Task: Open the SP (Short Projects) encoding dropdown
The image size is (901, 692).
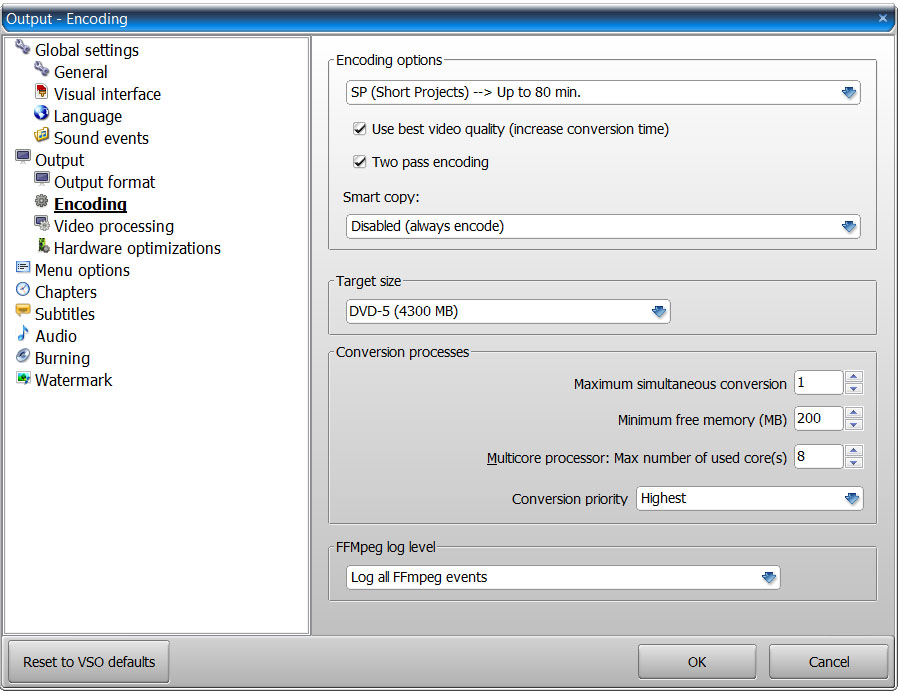Action: [x=603, y=93]
